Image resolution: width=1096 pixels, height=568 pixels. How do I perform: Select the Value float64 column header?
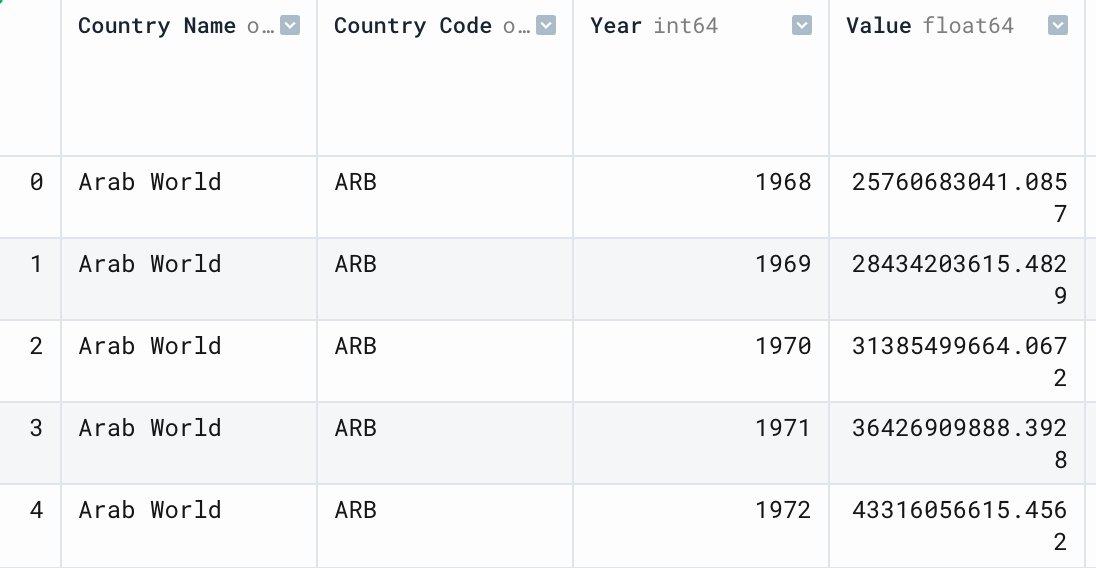tap(957, 78)
